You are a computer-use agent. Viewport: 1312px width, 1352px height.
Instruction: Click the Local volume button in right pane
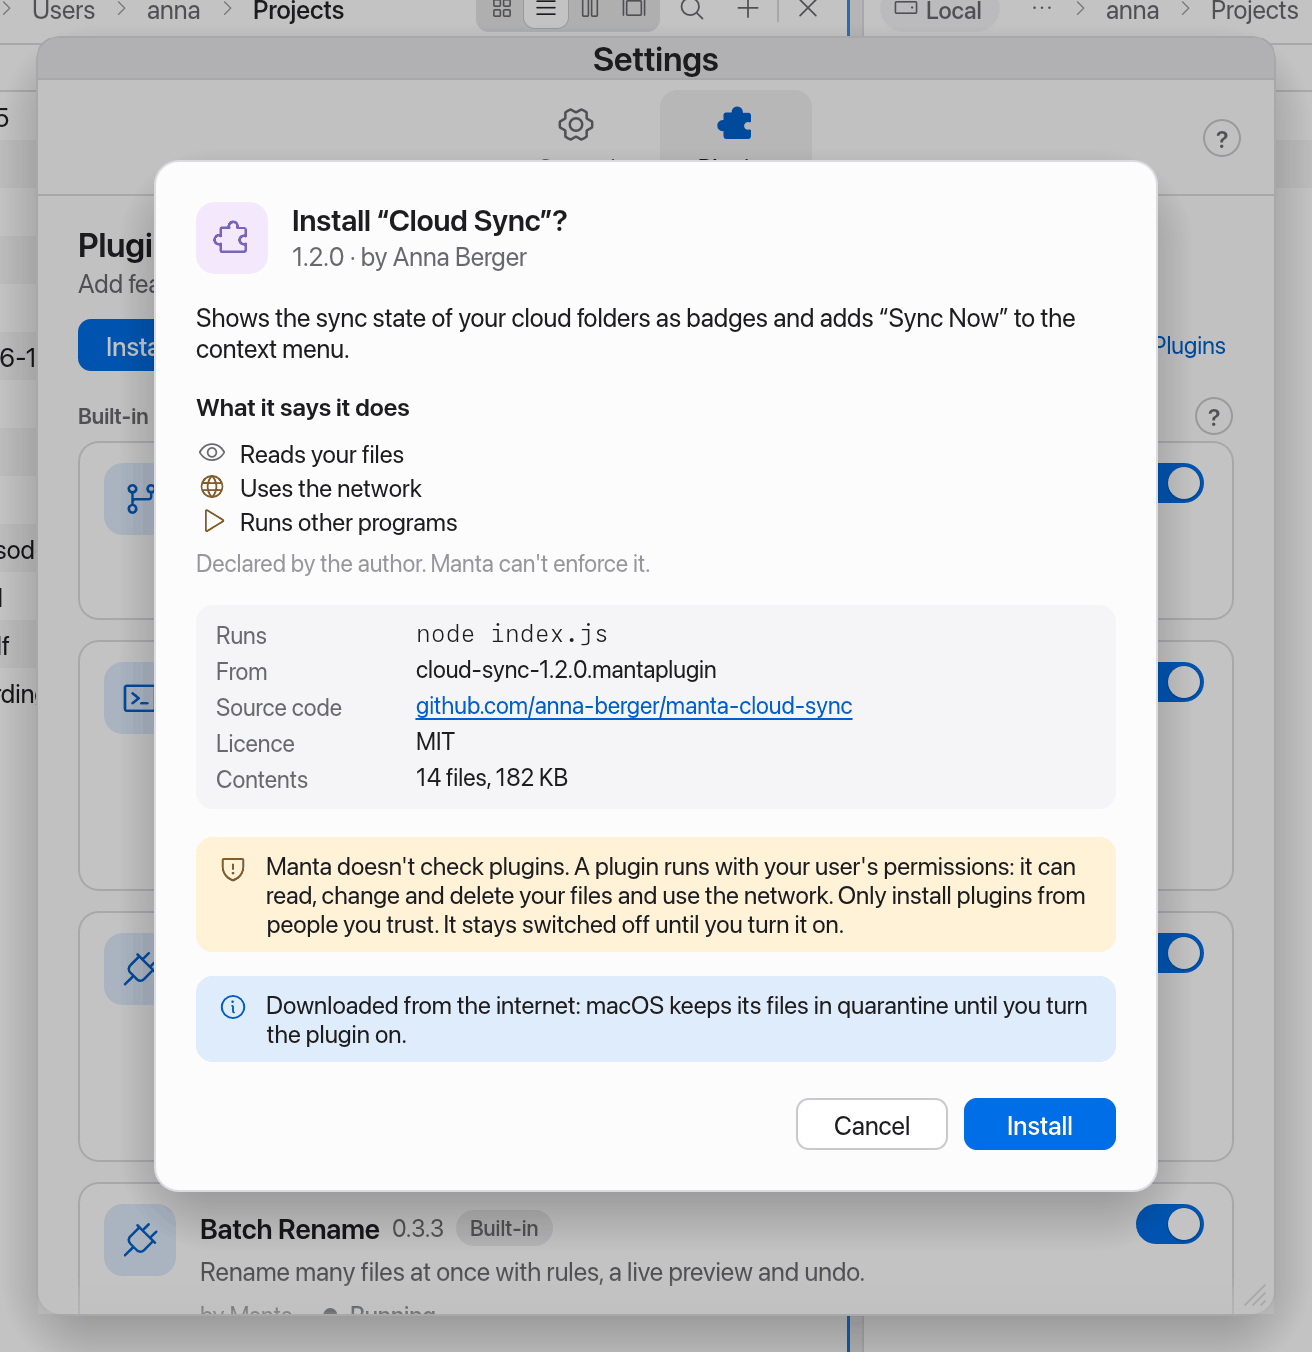coord(940,12)
